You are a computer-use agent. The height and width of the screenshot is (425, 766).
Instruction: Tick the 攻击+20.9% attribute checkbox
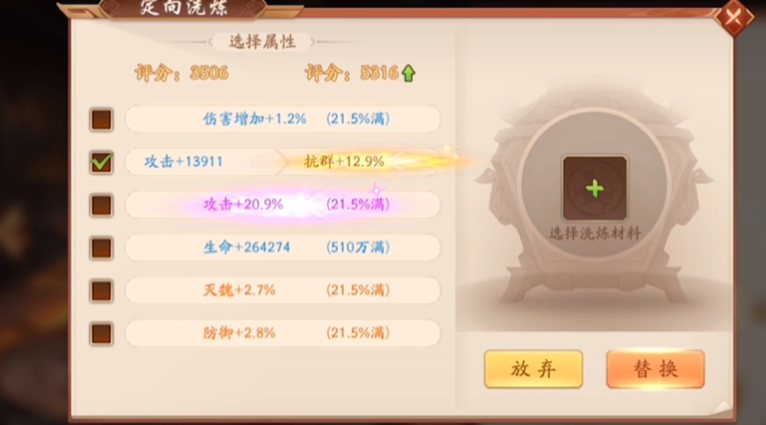[x=102, y=205]
